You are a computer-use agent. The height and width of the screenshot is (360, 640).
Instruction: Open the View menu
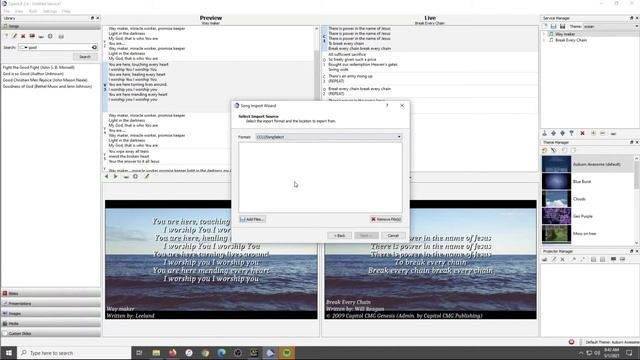pyautogui.click(x=19, y=11)
